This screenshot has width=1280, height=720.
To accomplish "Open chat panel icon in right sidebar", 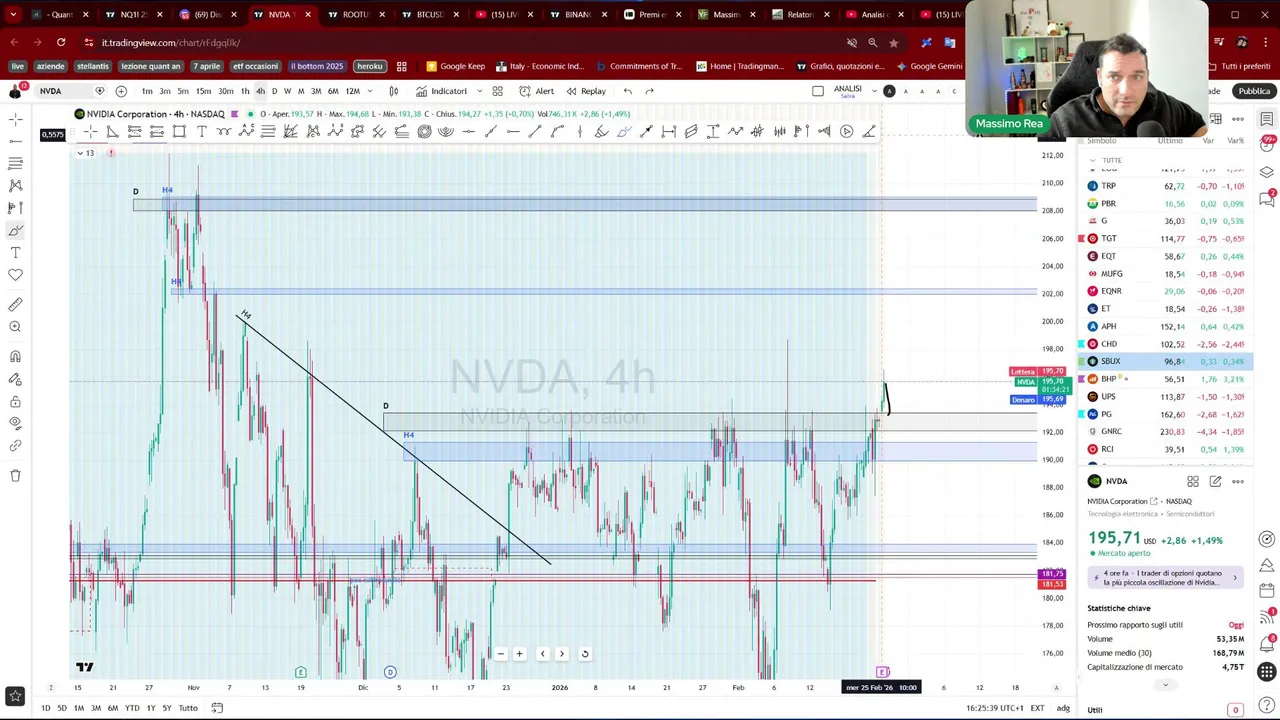I will pos(1267,198).
